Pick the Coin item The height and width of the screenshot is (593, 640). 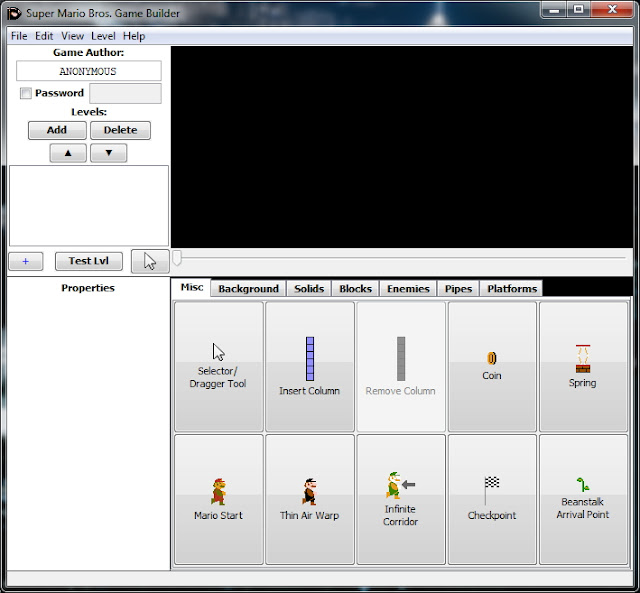[x=492, y=366]
